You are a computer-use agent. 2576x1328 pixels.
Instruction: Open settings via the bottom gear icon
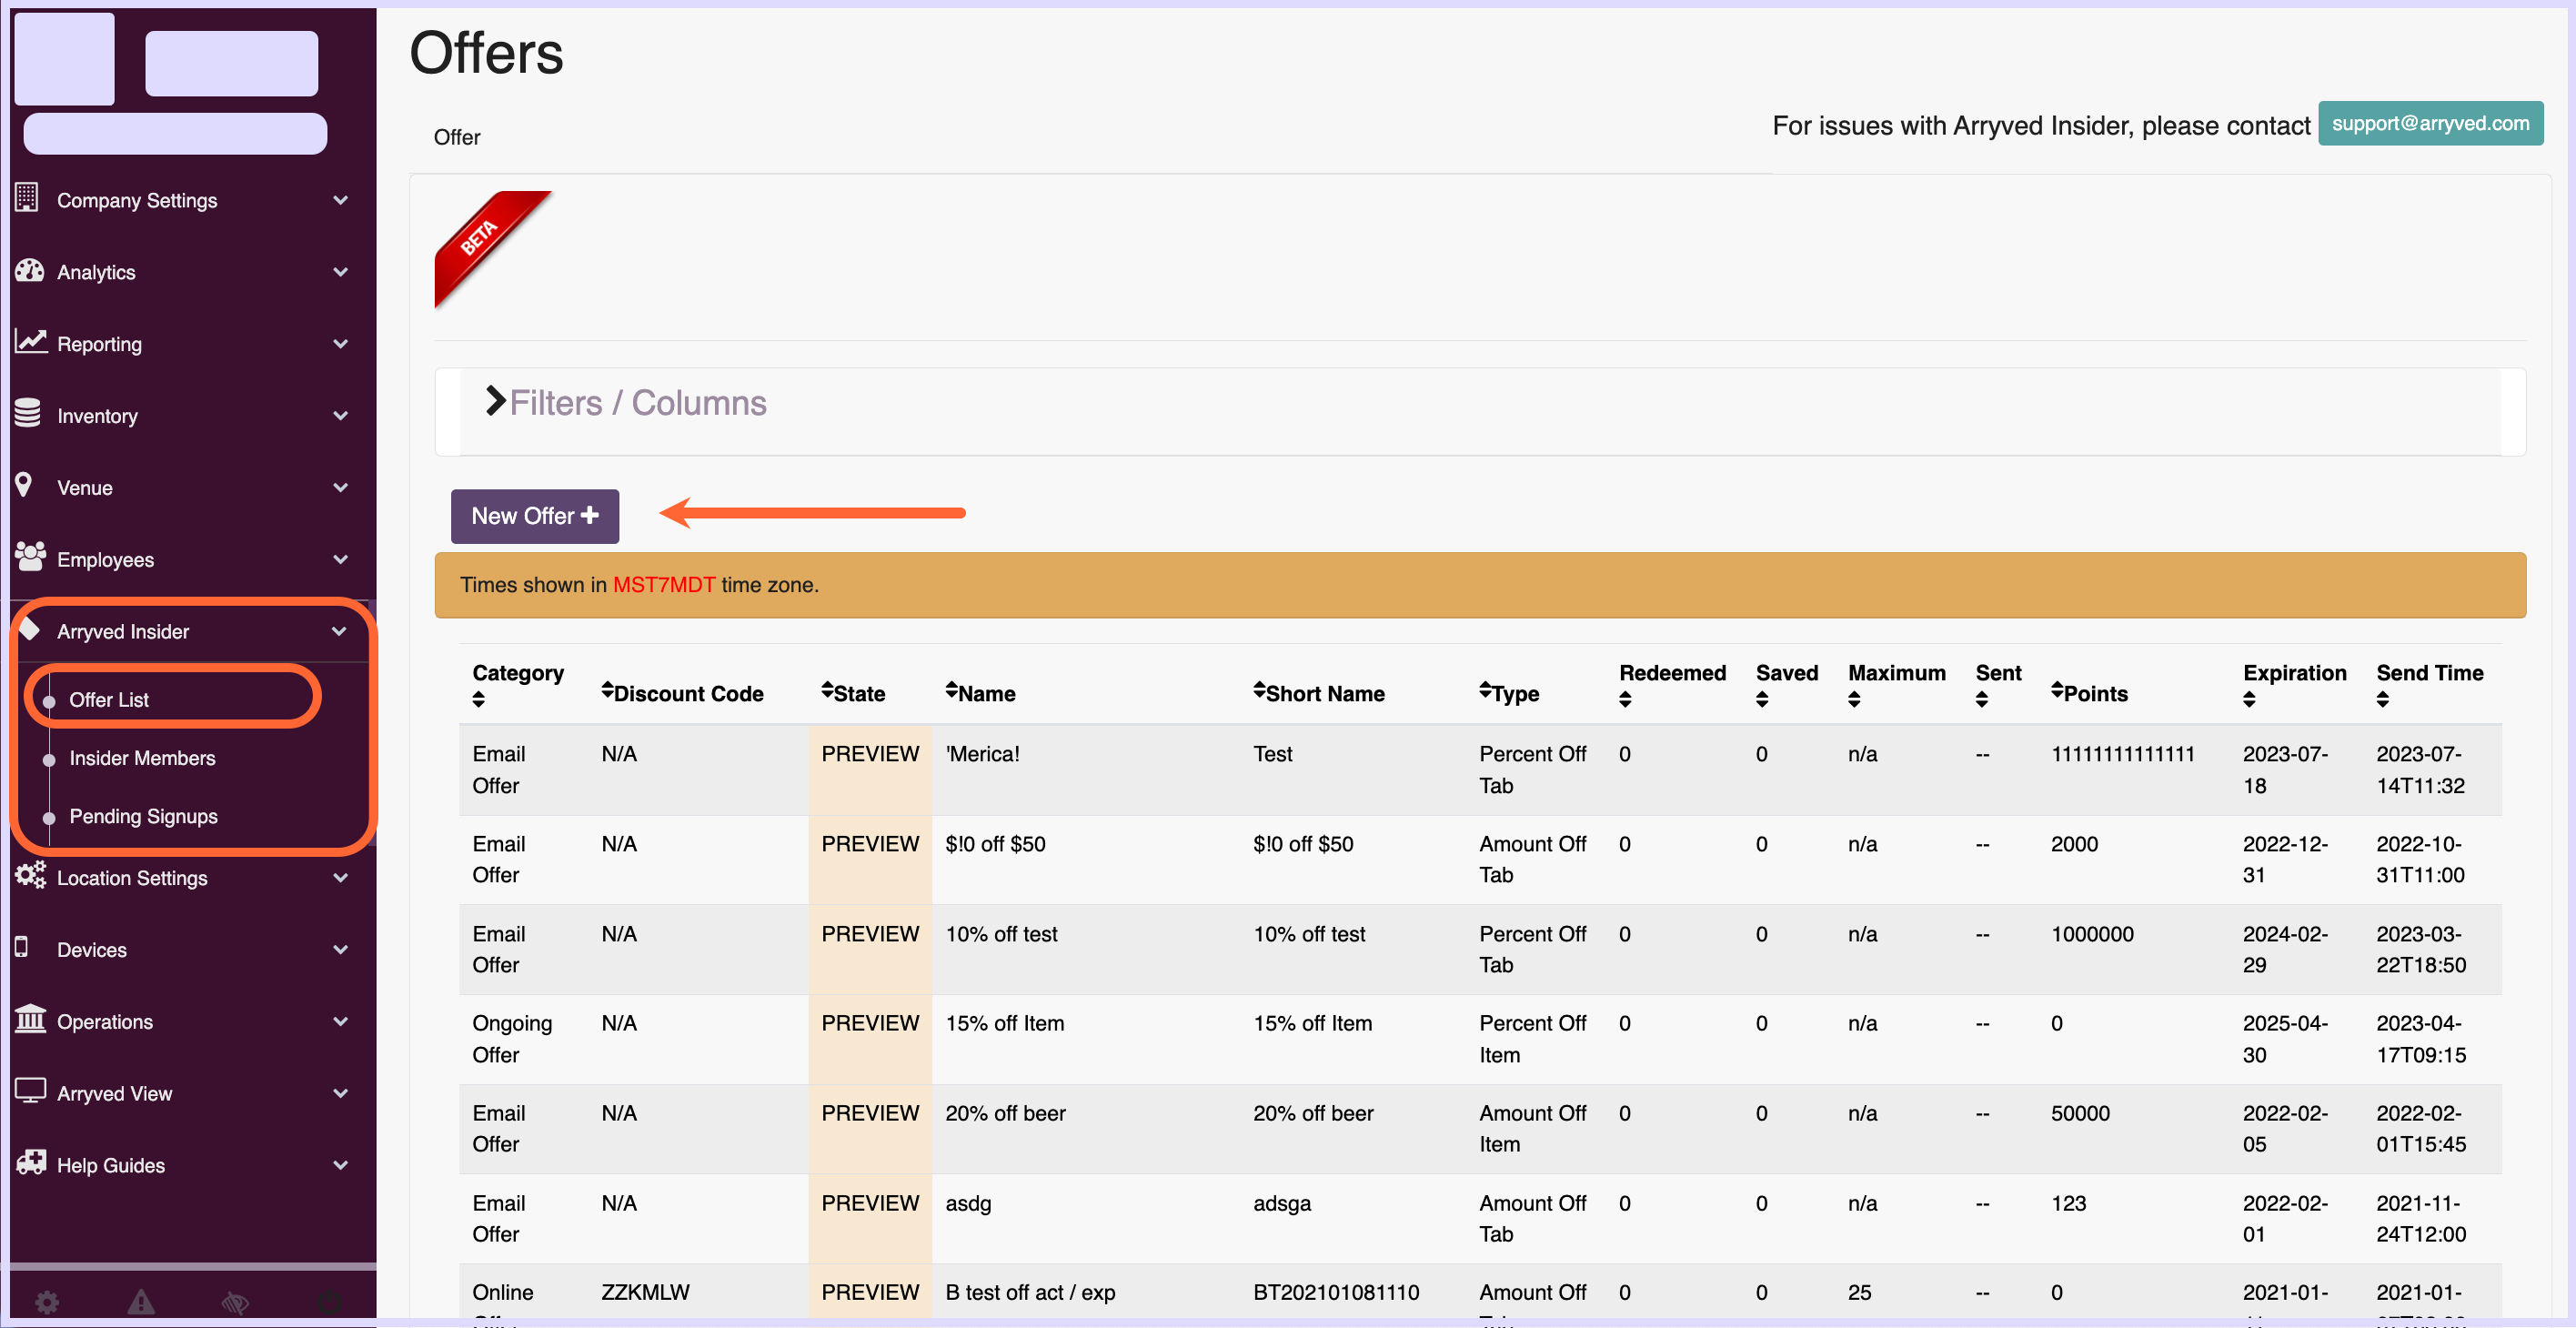[47, 1302]
